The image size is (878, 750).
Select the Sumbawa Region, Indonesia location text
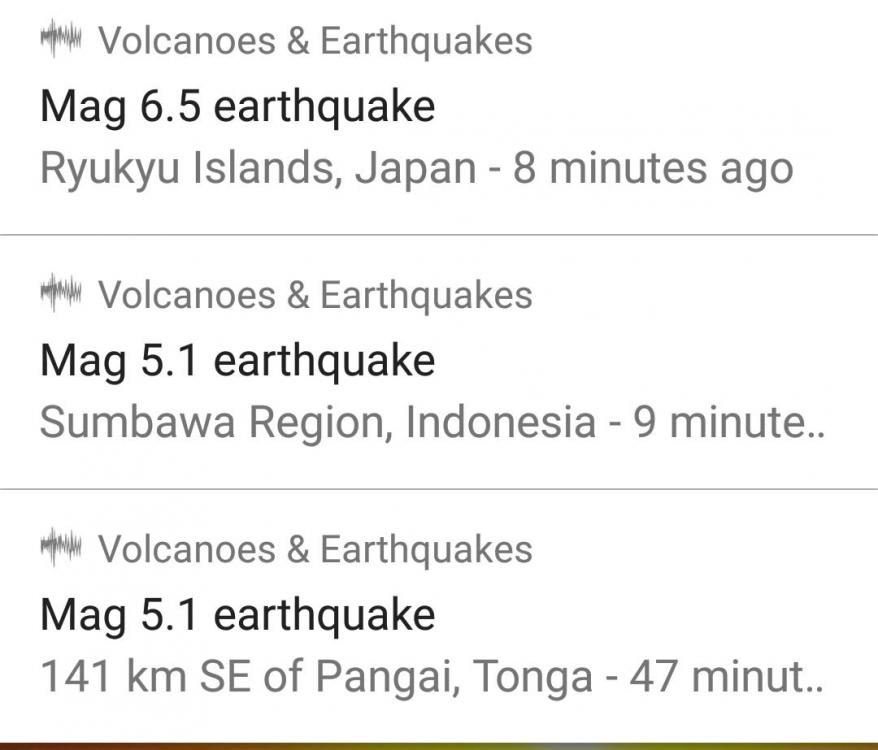(317, 423)
